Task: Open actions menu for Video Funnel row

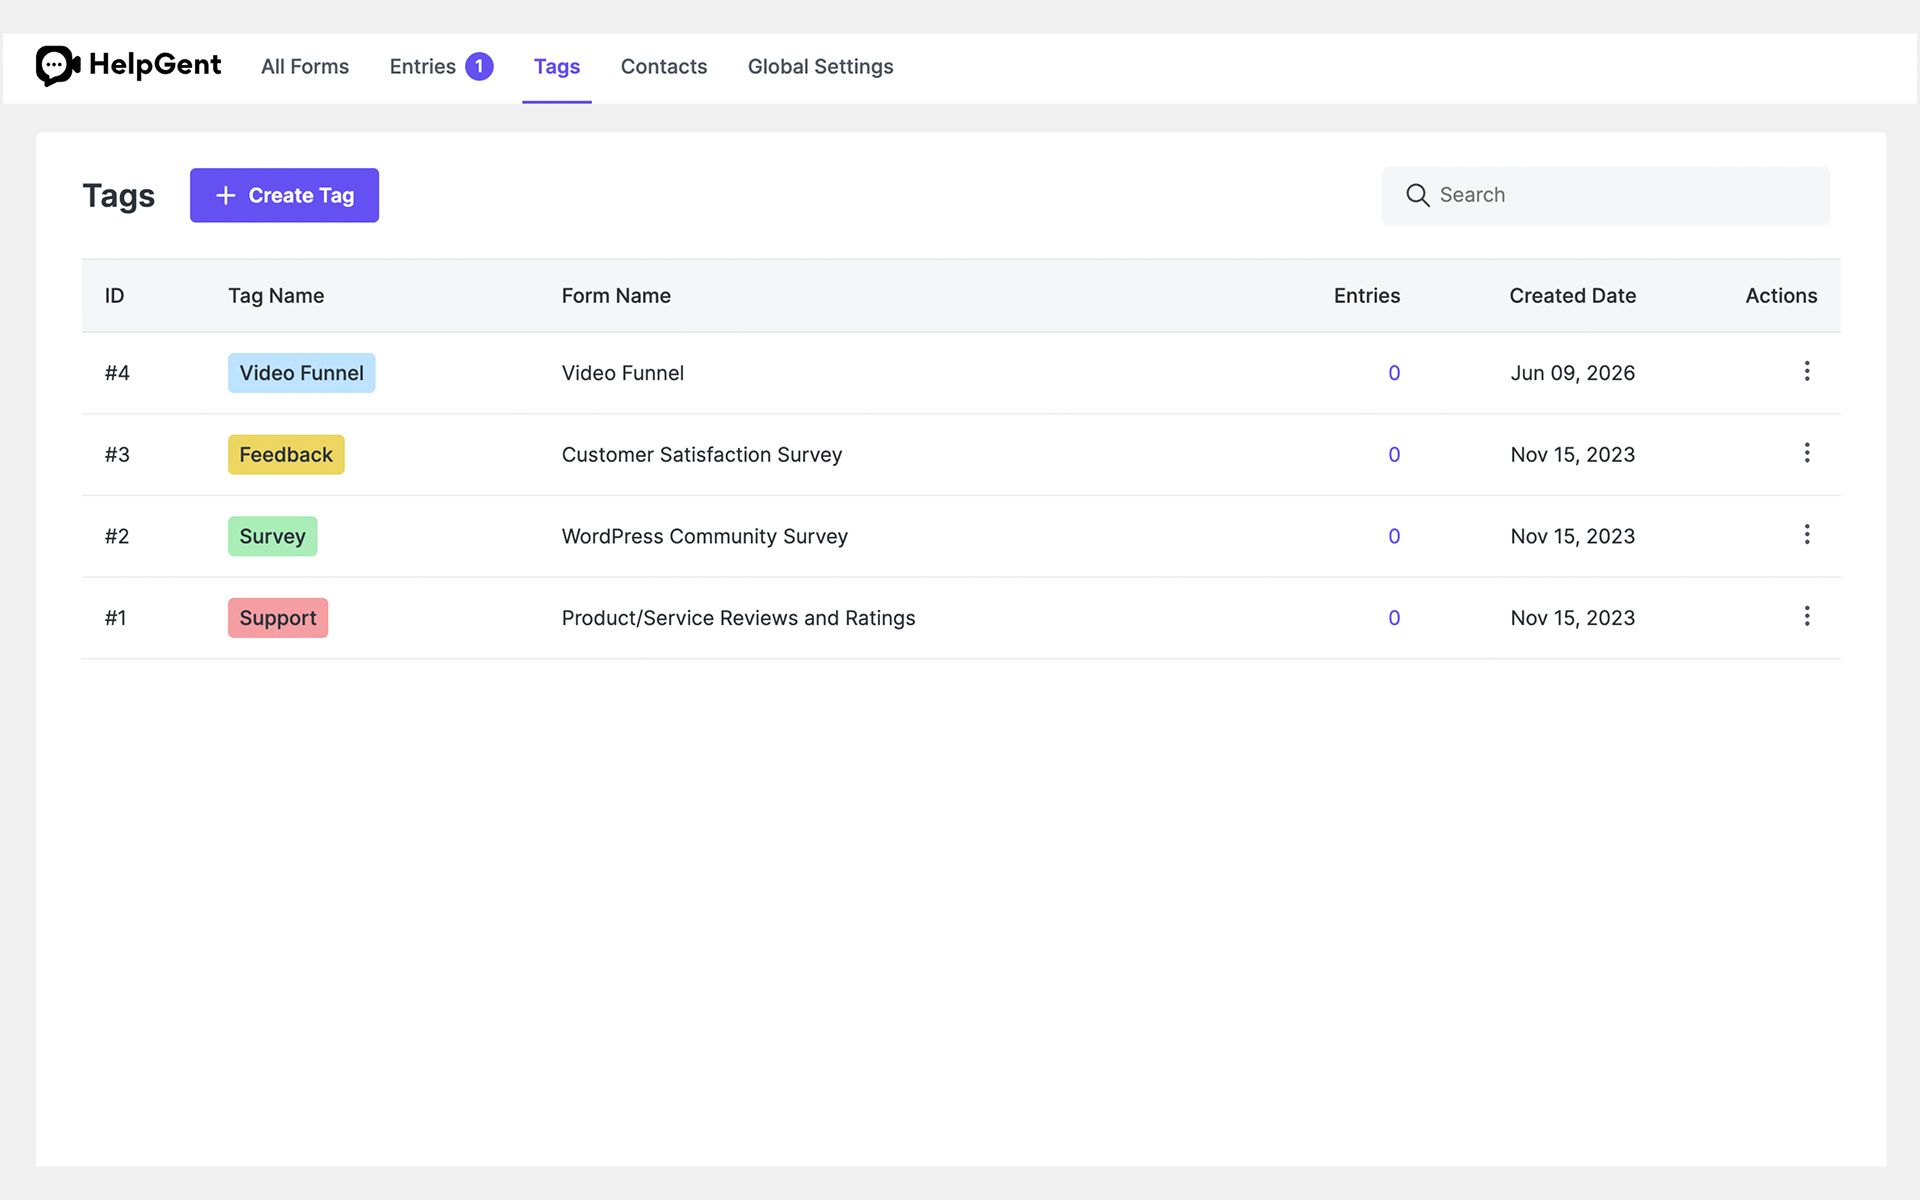Action: pos(1806,372)
